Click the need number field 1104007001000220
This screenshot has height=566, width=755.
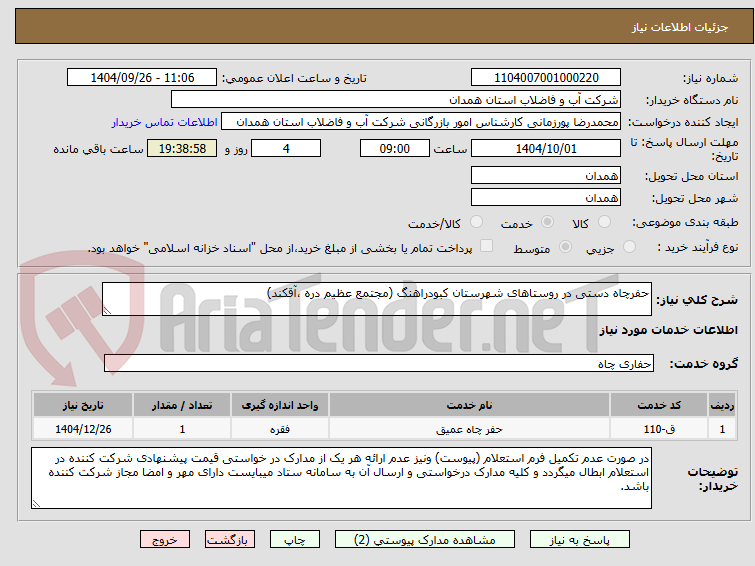point(546,78)
